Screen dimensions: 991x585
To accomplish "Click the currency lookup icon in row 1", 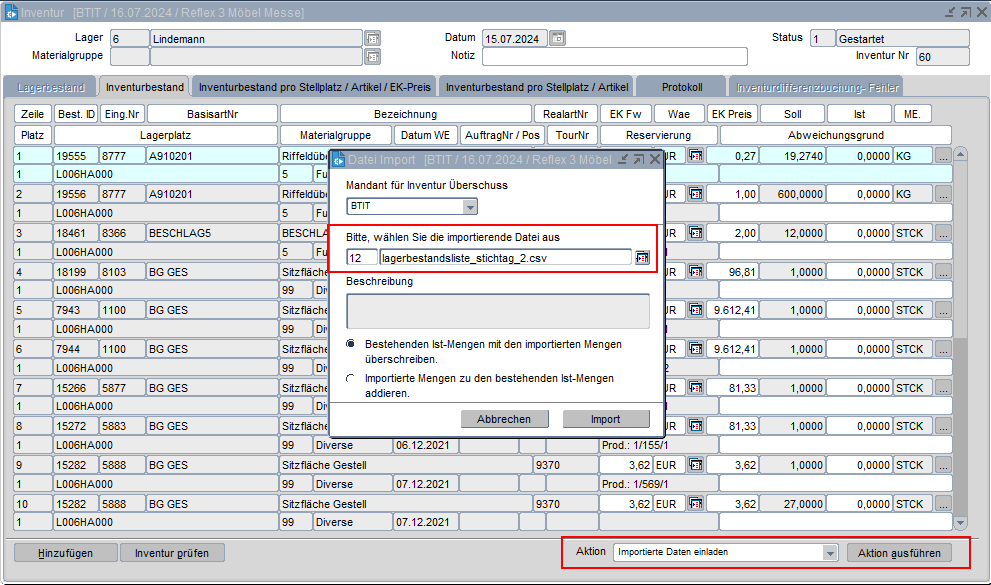I will tap(696, 155).
